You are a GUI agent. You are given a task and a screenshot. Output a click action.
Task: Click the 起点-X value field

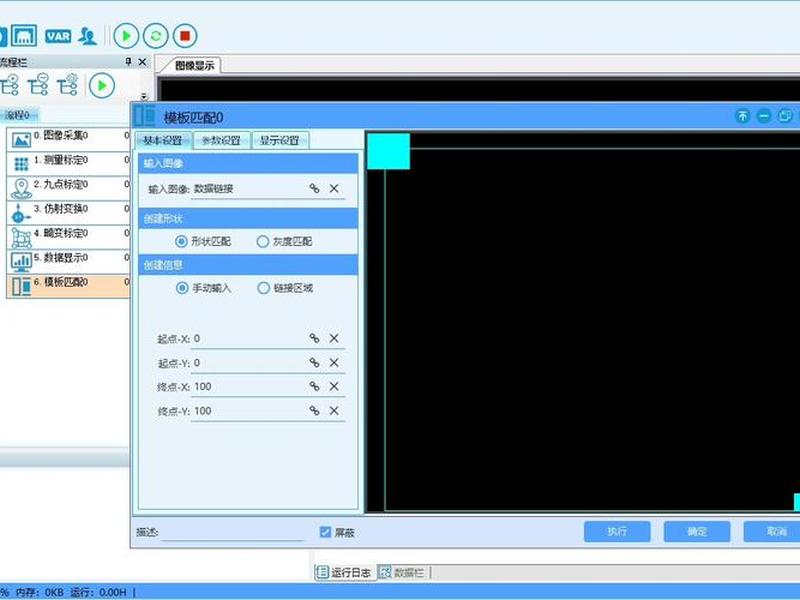coord(247,339)
